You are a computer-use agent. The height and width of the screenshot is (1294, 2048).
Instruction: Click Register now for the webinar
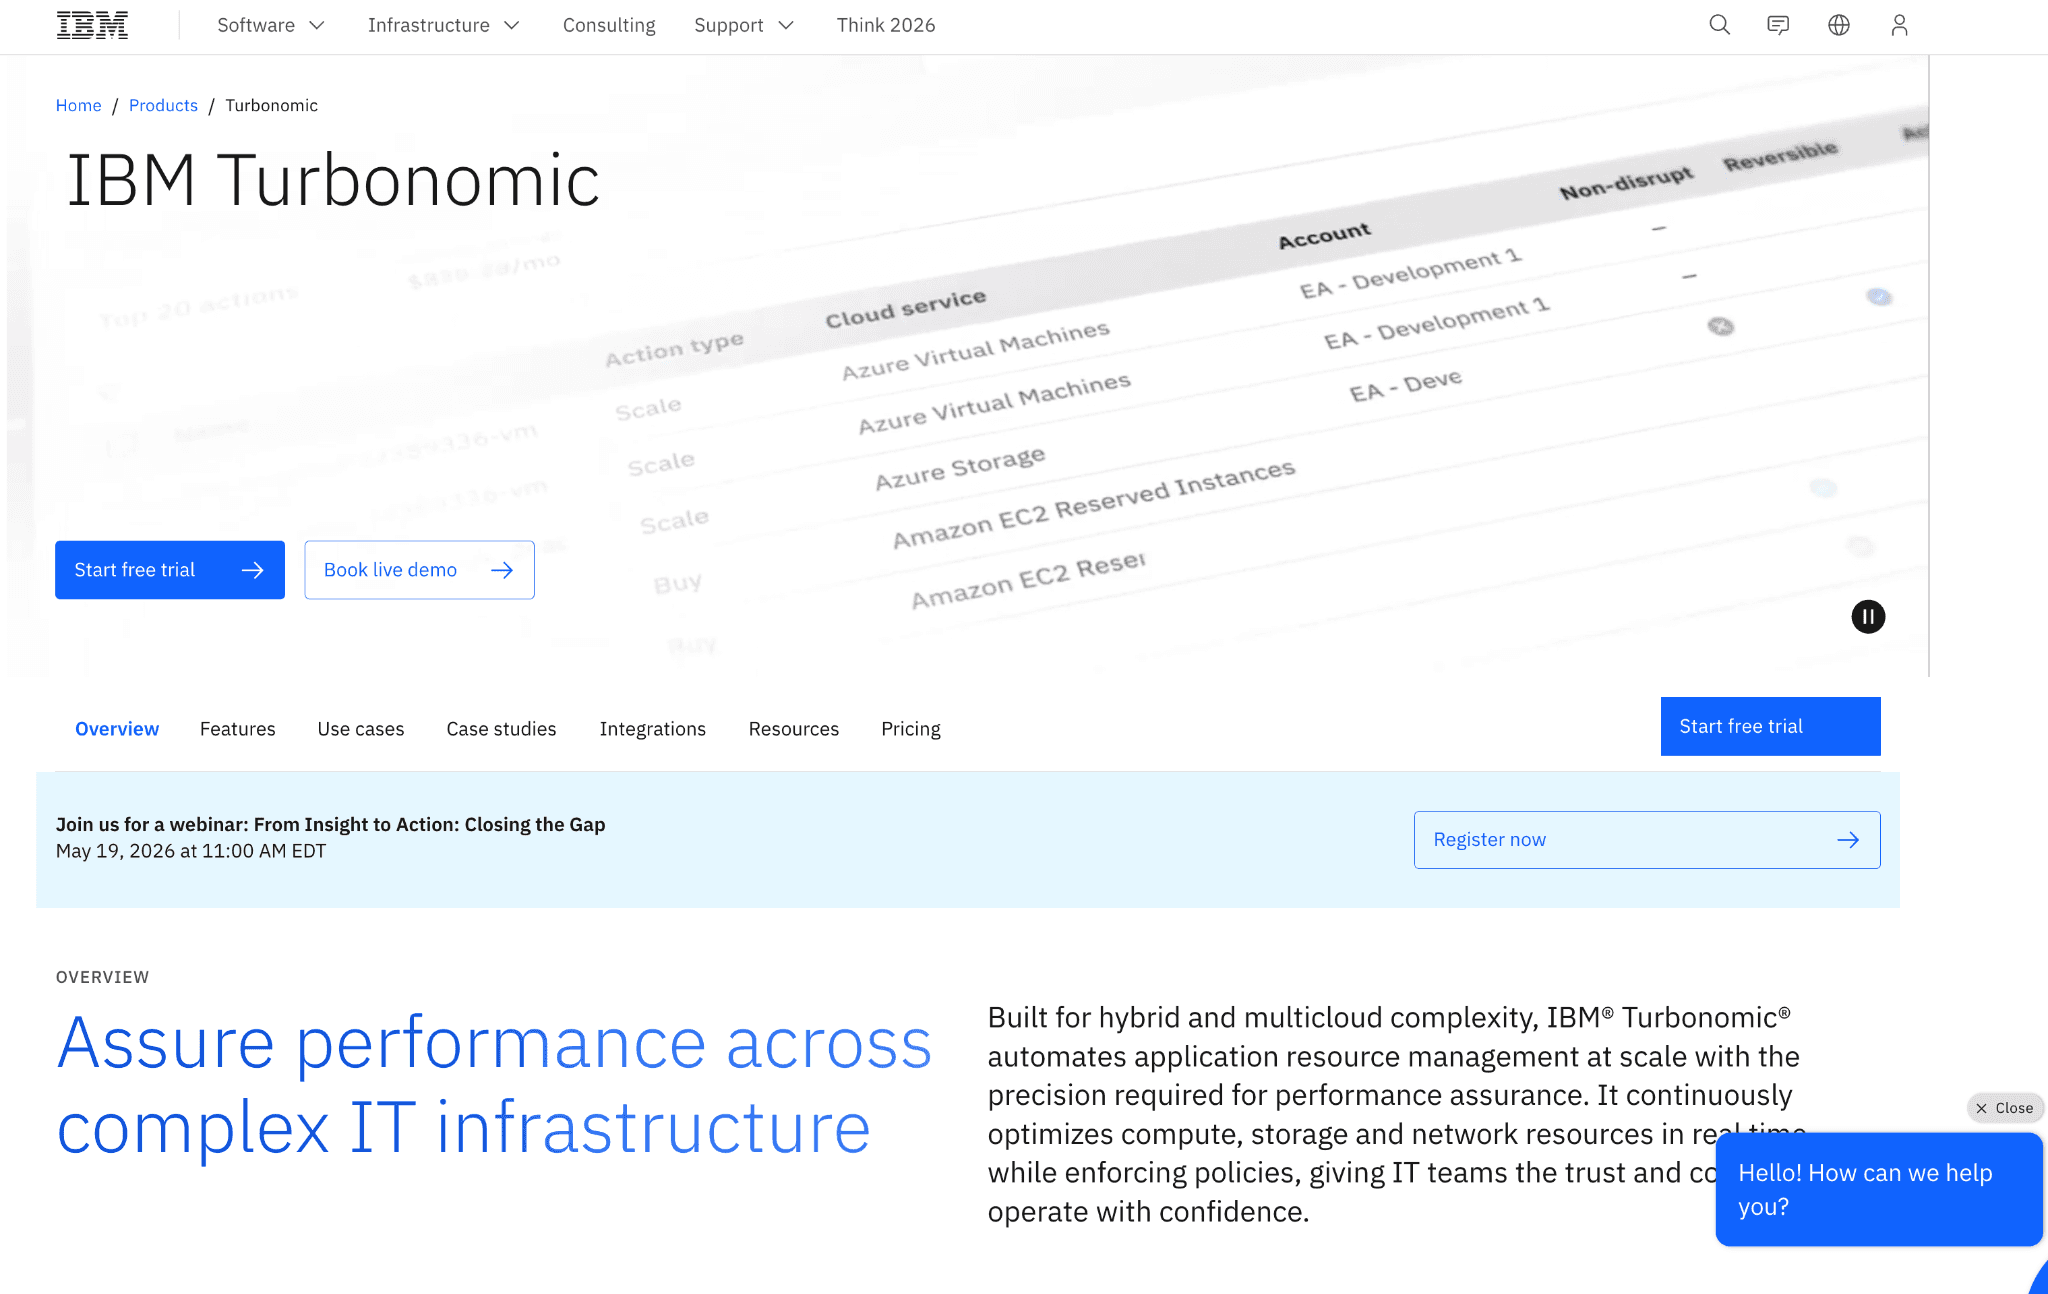(x=1647, y=840)
